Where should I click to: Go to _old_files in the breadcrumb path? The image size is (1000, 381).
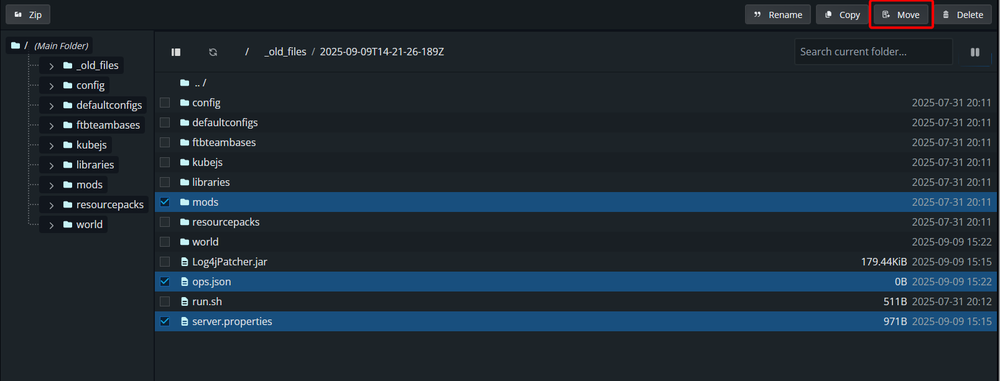point(285,52)
